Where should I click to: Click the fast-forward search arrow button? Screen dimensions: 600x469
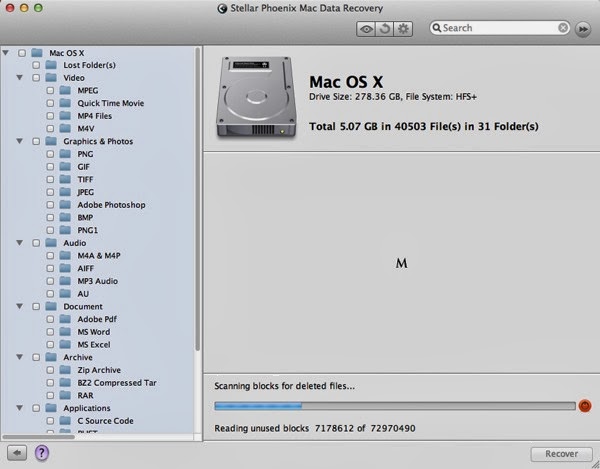coord(583,29)
